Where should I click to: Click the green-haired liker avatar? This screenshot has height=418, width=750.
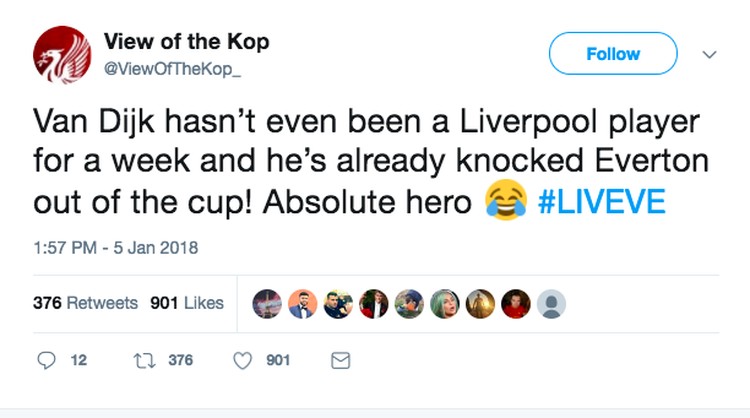pyautogui.click(x=443, y=304)
